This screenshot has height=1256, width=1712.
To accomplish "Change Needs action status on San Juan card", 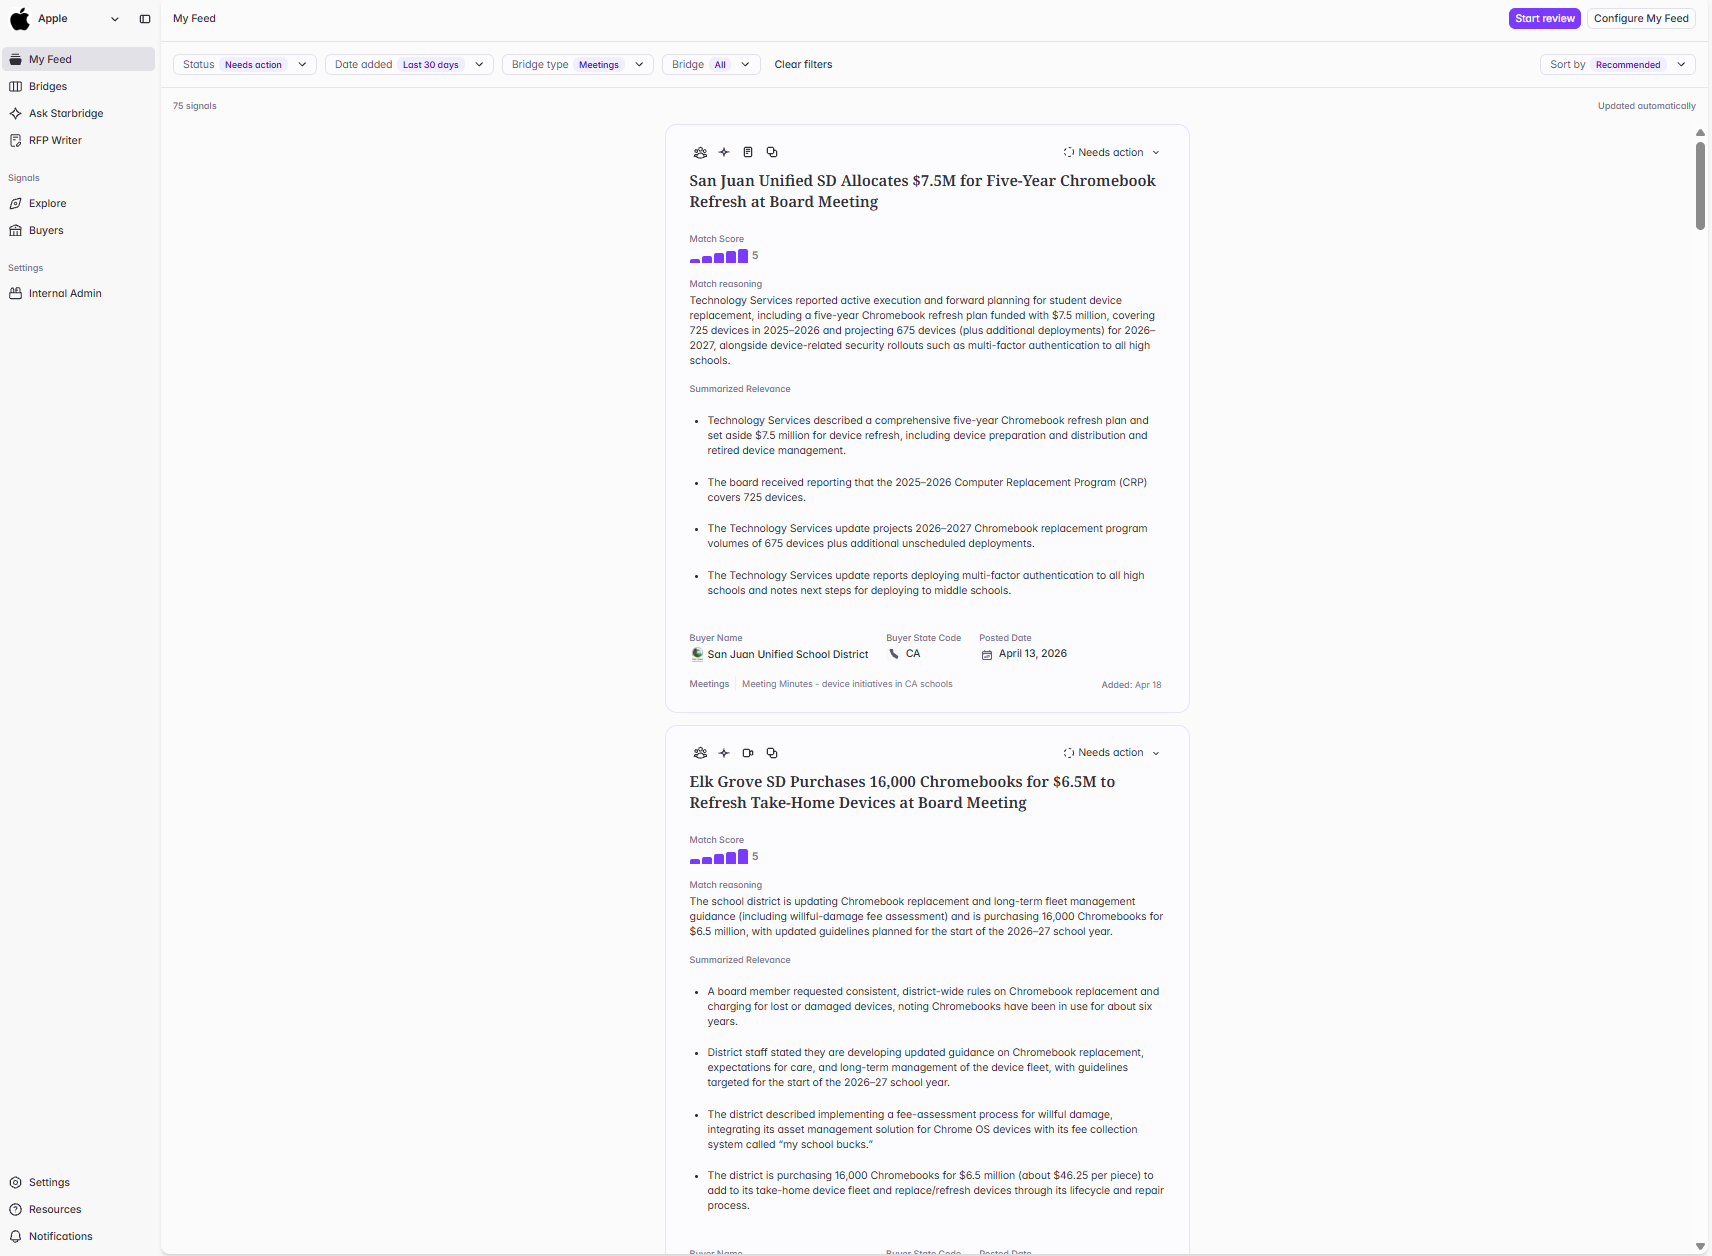I will point(1111,153).
